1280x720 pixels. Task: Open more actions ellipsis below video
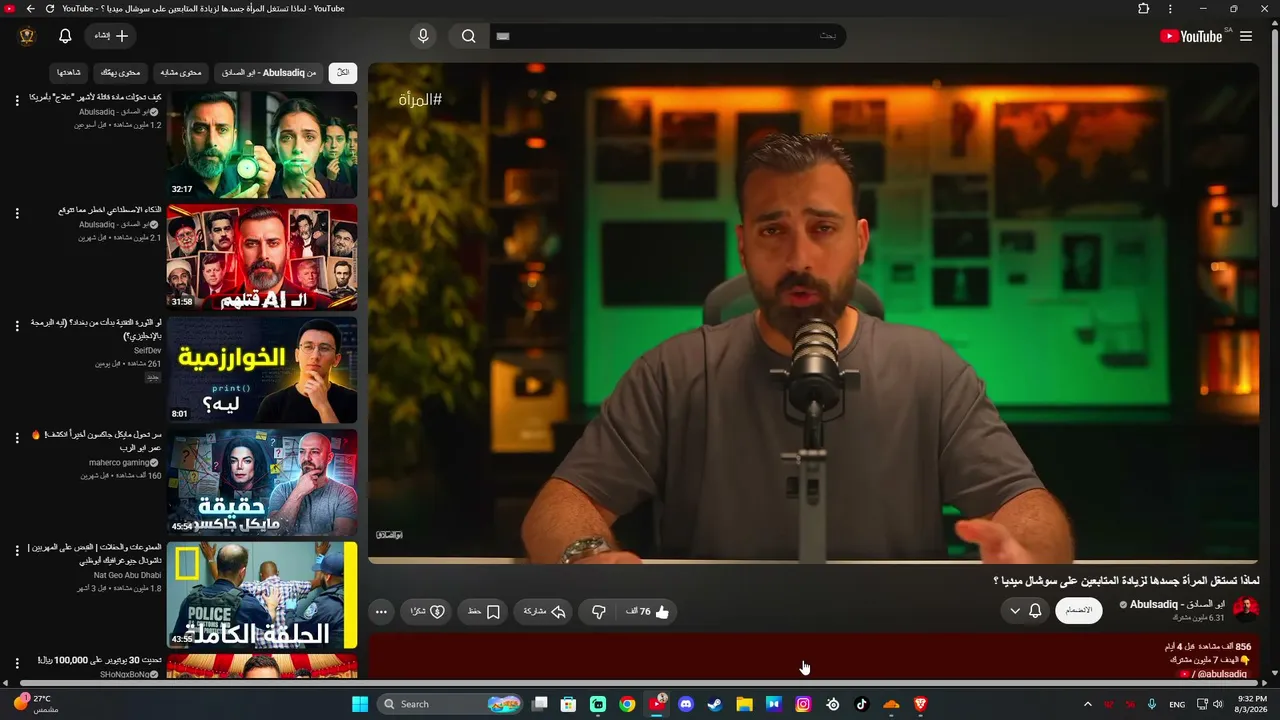point(381,612)
